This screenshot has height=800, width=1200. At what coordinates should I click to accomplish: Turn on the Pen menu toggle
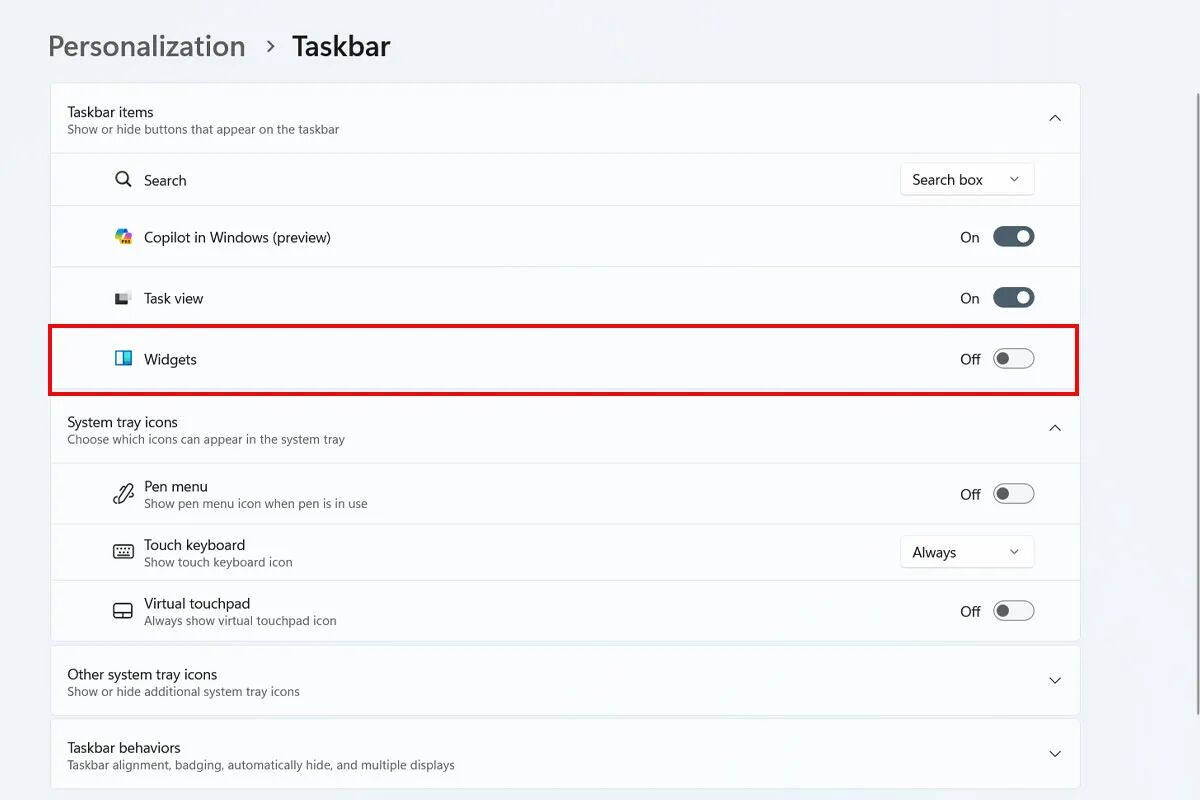(1013, 494)
